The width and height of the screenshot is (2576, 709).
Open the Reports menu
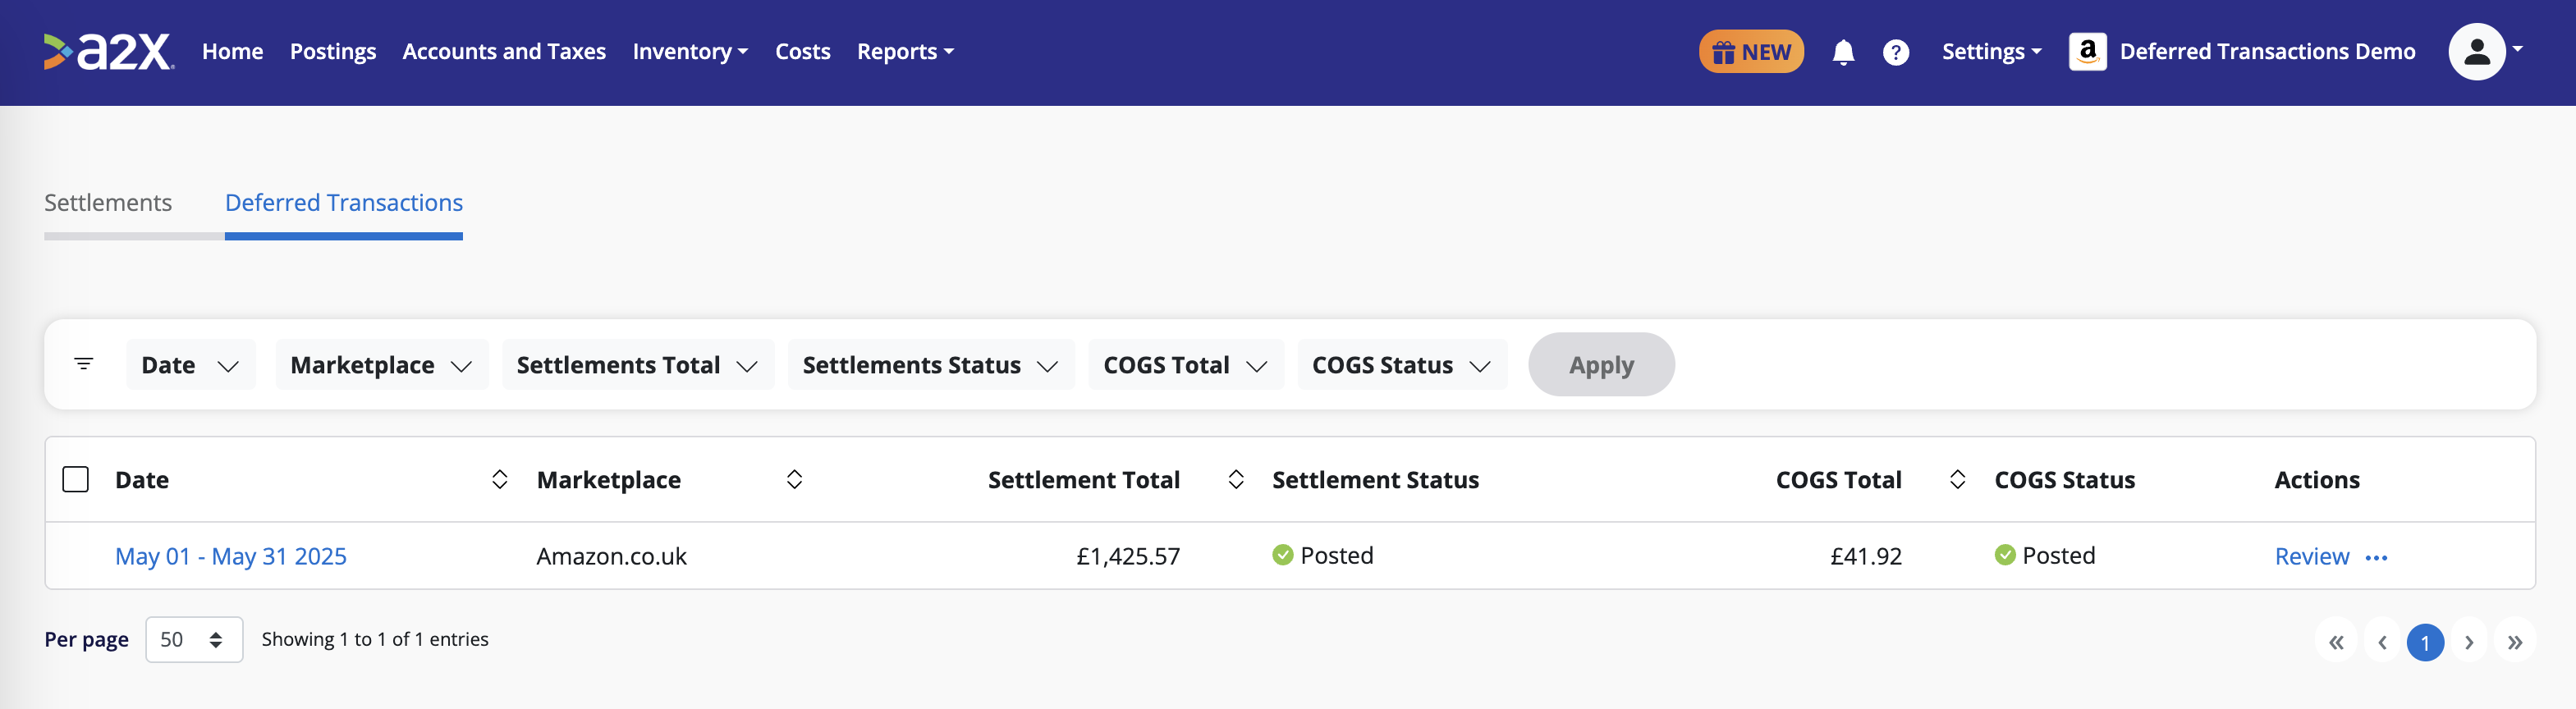pyautogui.click(x=905, y=52)
